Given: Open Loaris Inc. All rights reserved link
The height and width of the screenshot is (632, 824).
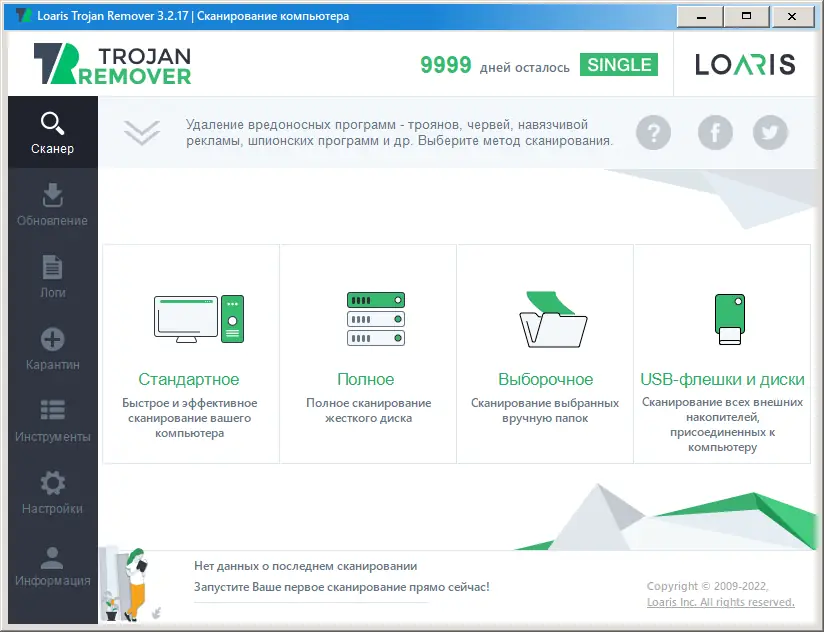Looking at the screenshot, I should click(720, 602).
